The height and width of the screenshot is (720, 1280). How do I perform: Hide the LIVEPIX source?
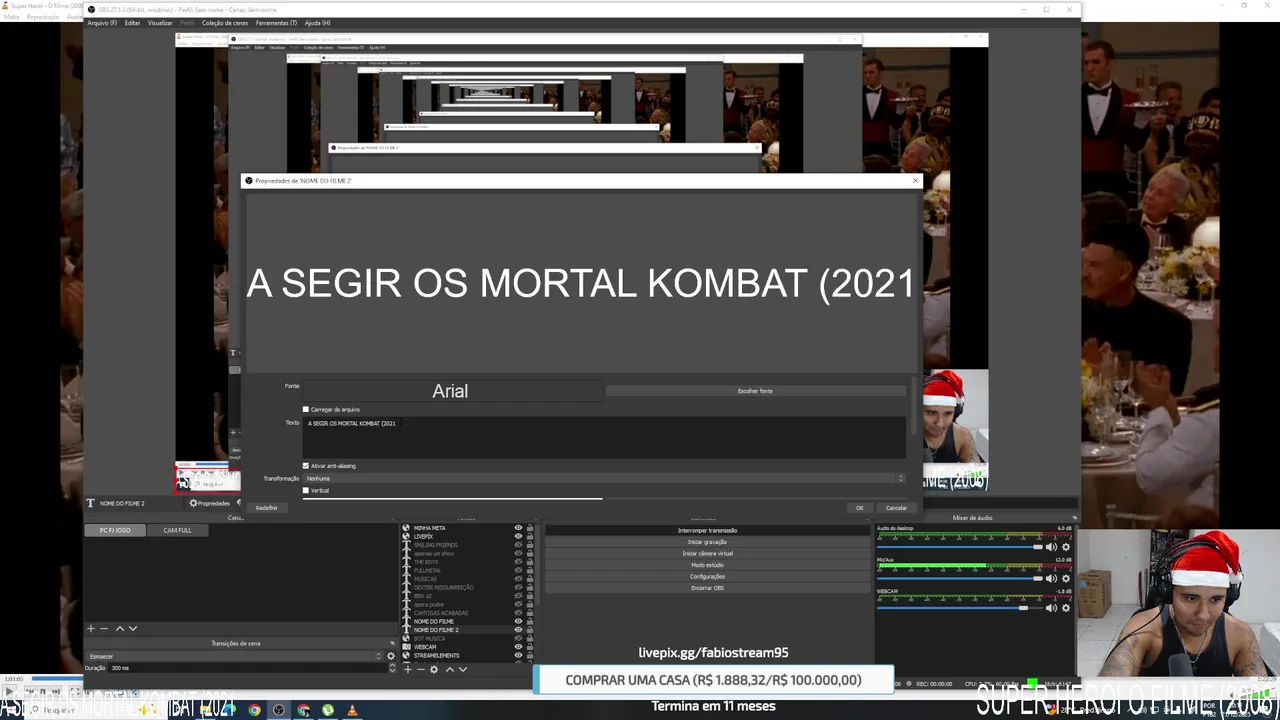pyautogui.click(x=518, y=537)
